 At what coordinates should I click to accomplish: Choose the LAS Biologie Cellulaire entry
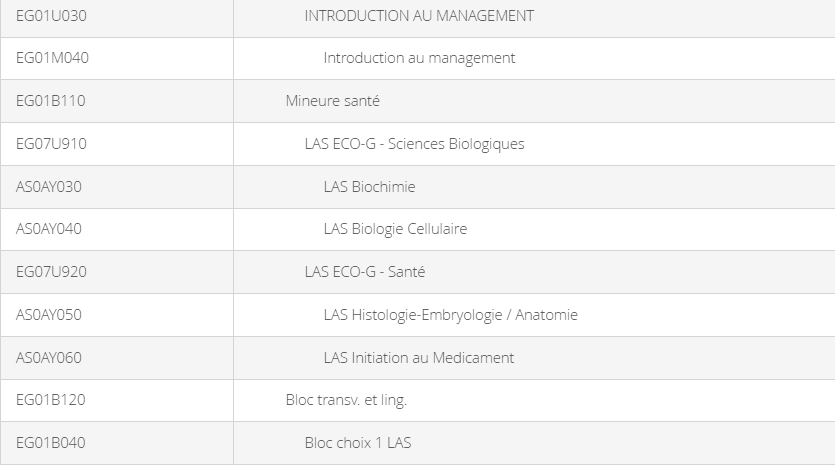395,229
